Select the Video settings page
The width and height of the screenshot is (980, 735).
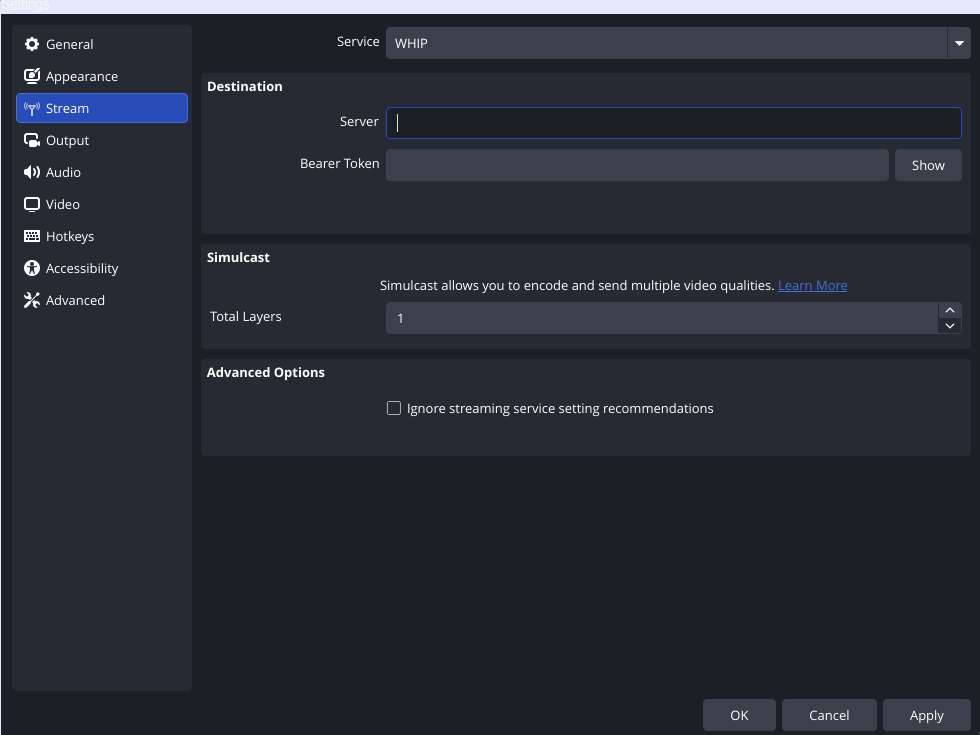coord(102,204)
